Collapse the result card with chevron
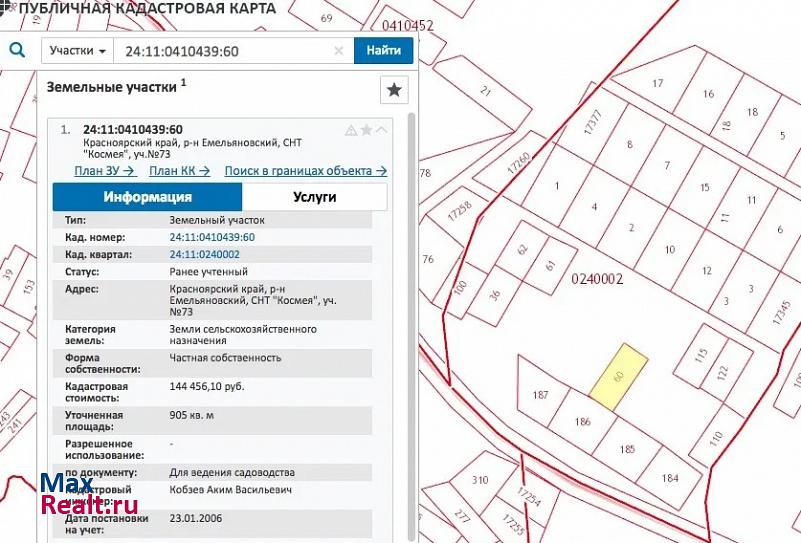Viewport: 801px width, 543px height. coord(381,130)
